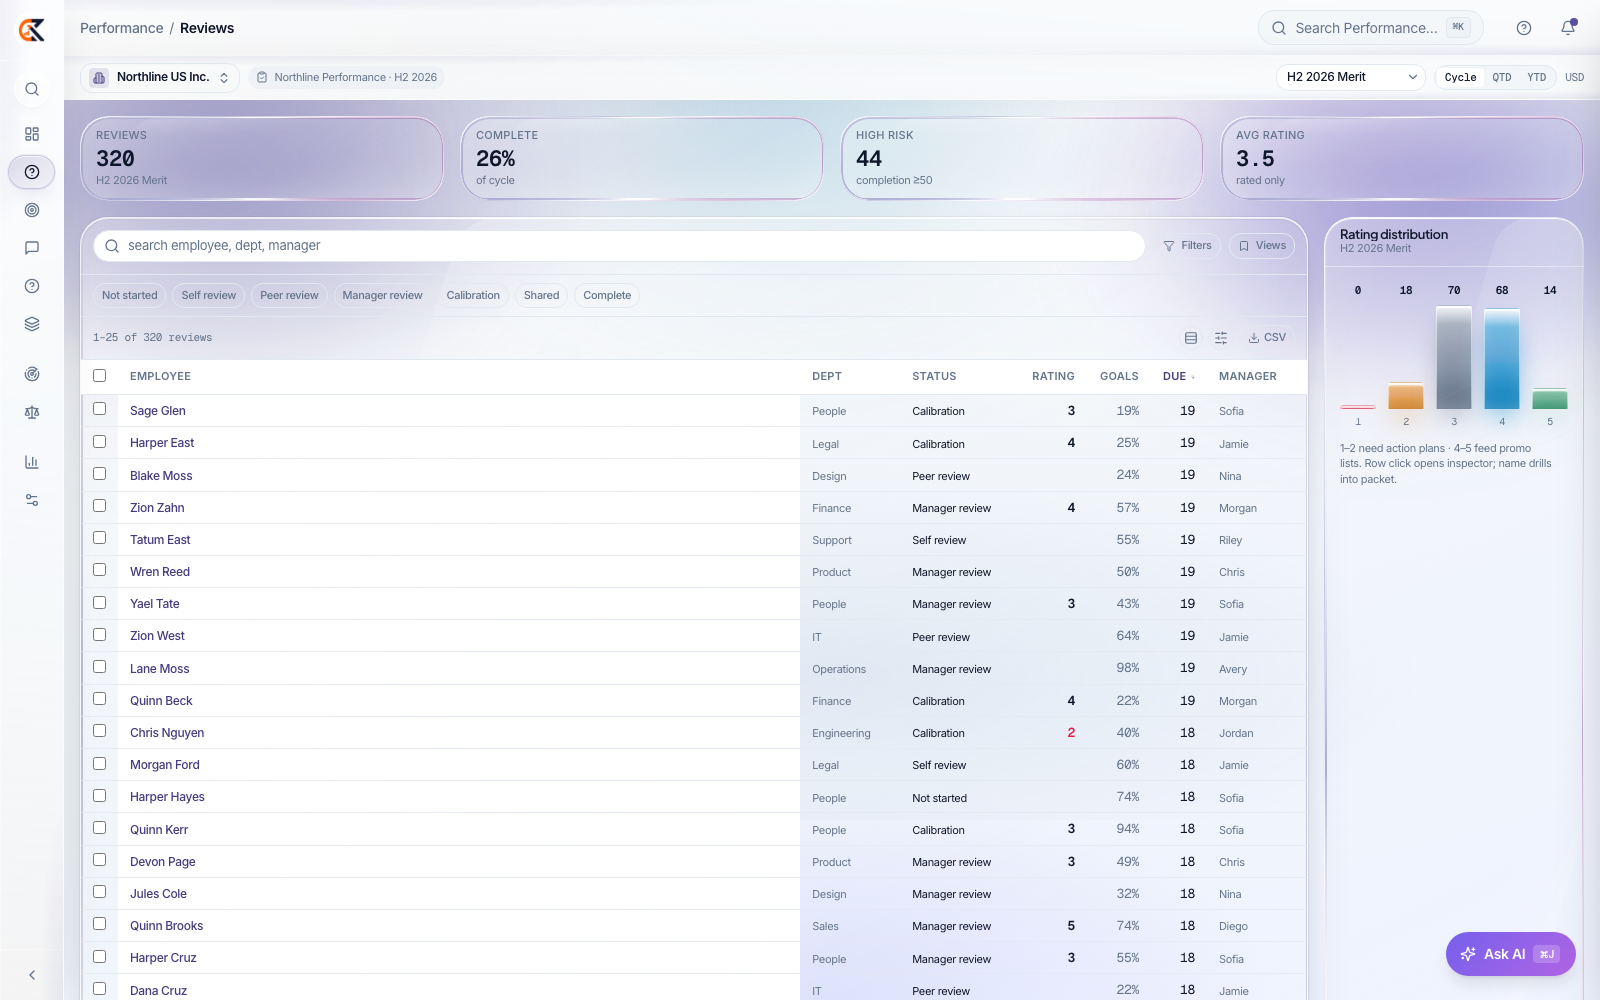
Task: Open saved Views
Action: (1262, 246)
